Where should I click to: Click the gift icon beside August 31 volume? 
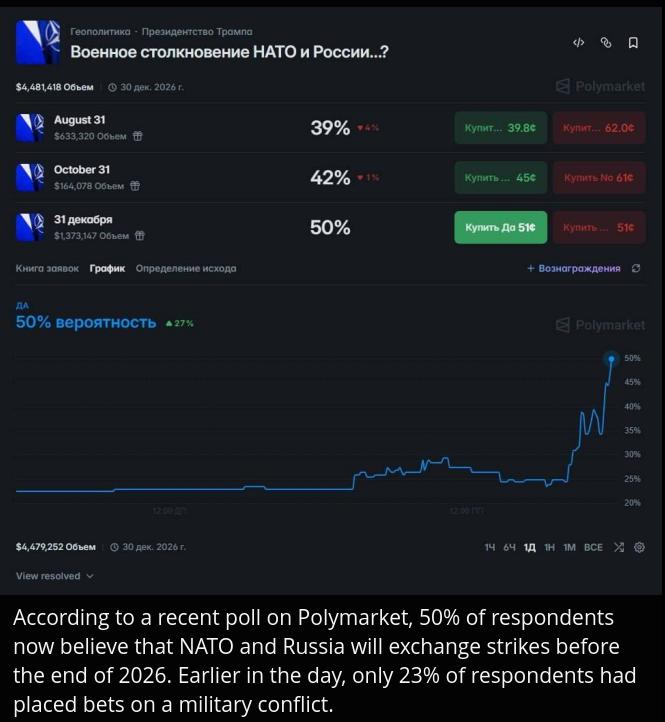tap(137, 136)
